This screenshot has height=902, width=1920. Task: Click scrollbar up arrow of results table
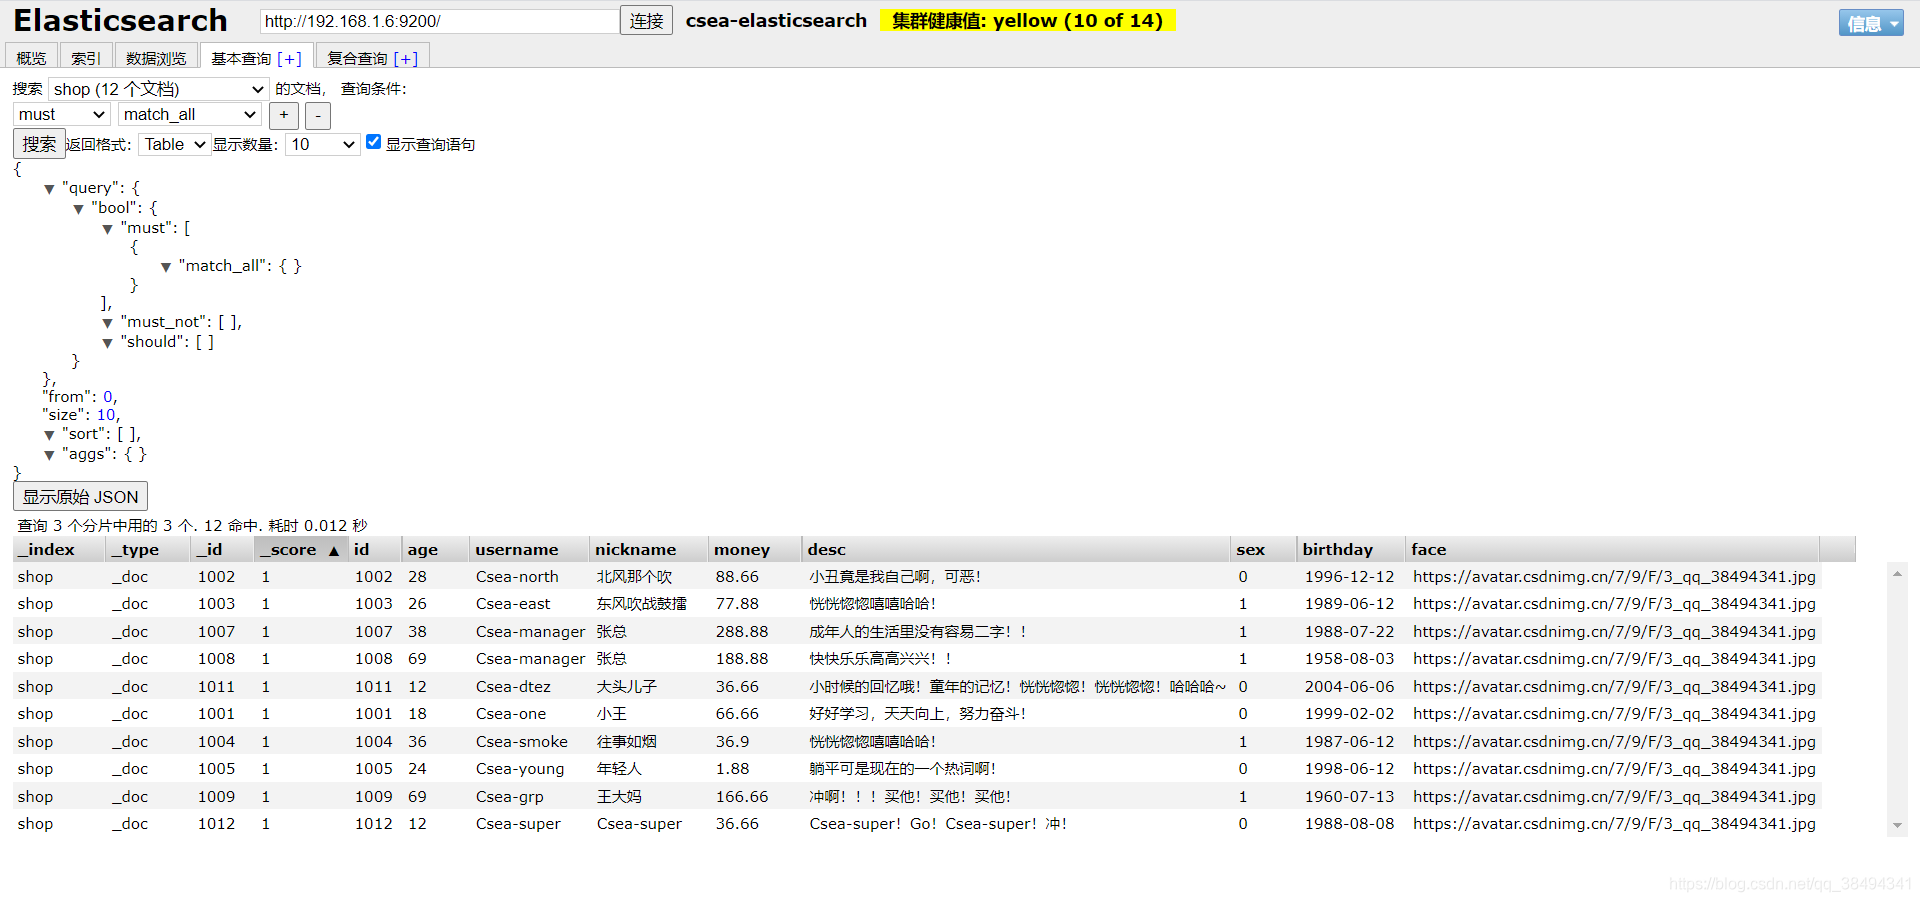1897,574
